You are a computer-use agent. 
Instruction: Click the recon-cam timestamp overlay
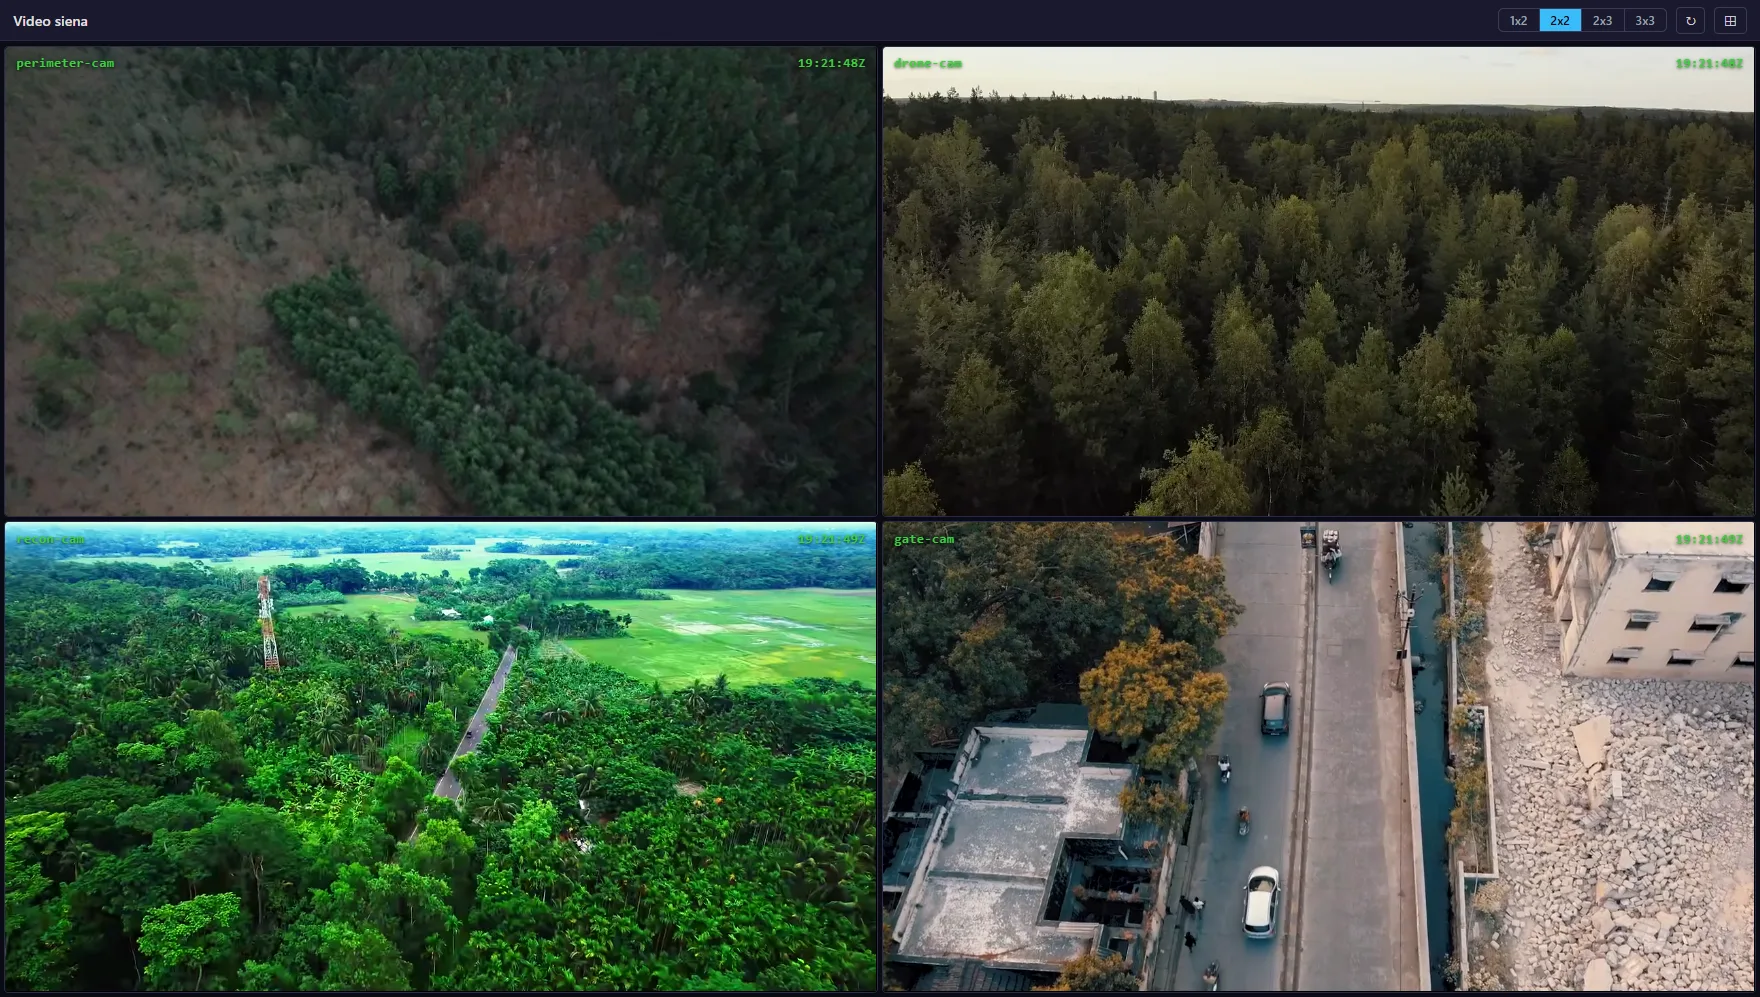[831, 539]
